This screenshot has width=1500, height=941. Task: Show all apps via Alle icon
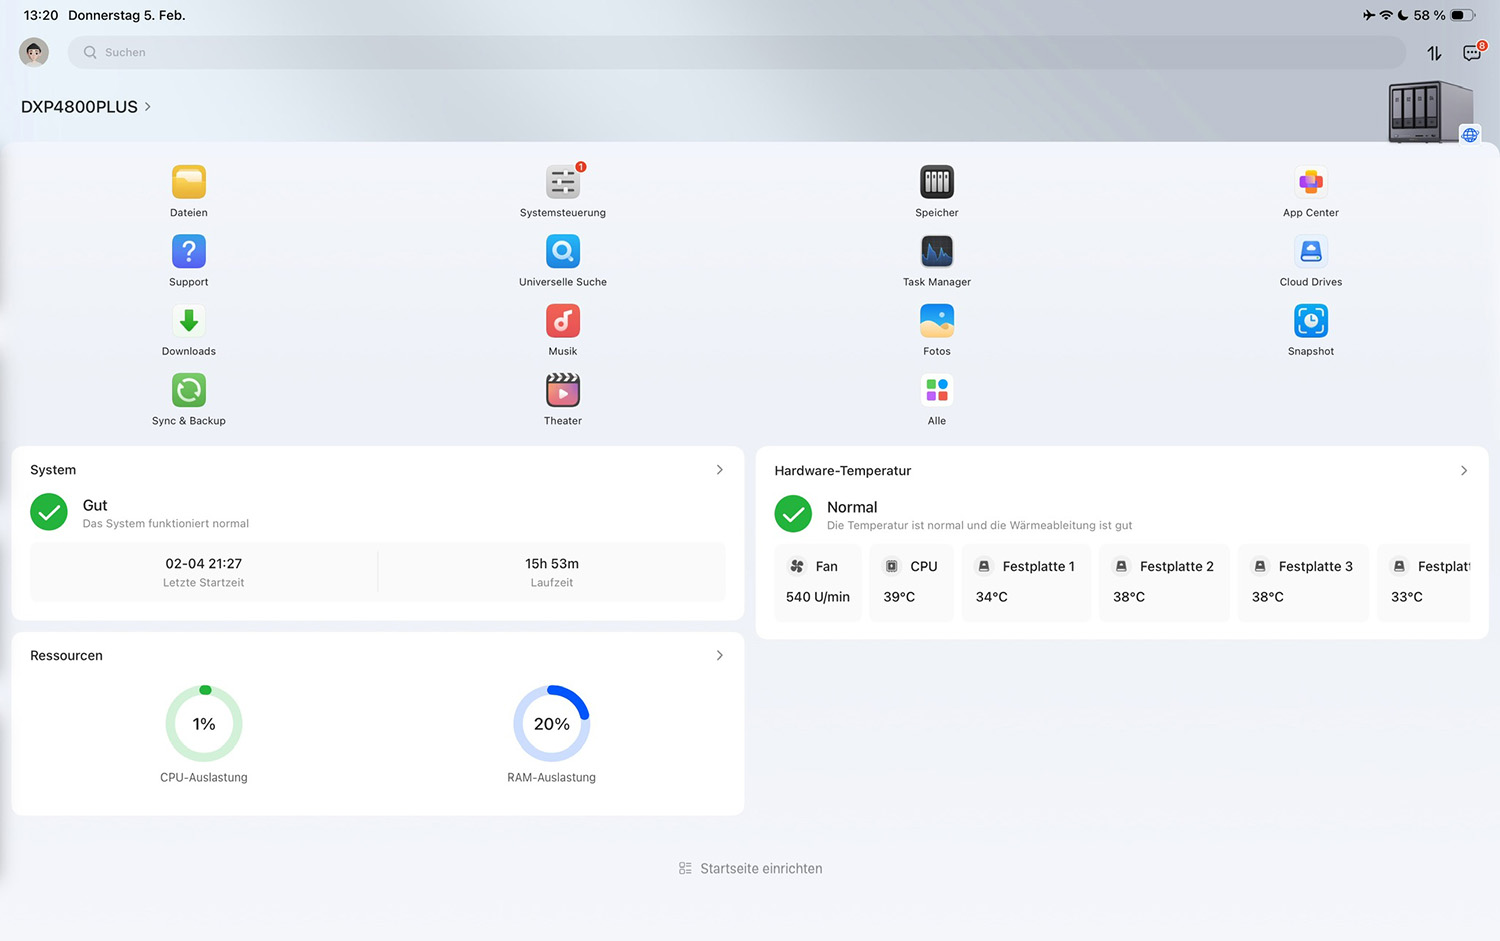tap(936, 391)
